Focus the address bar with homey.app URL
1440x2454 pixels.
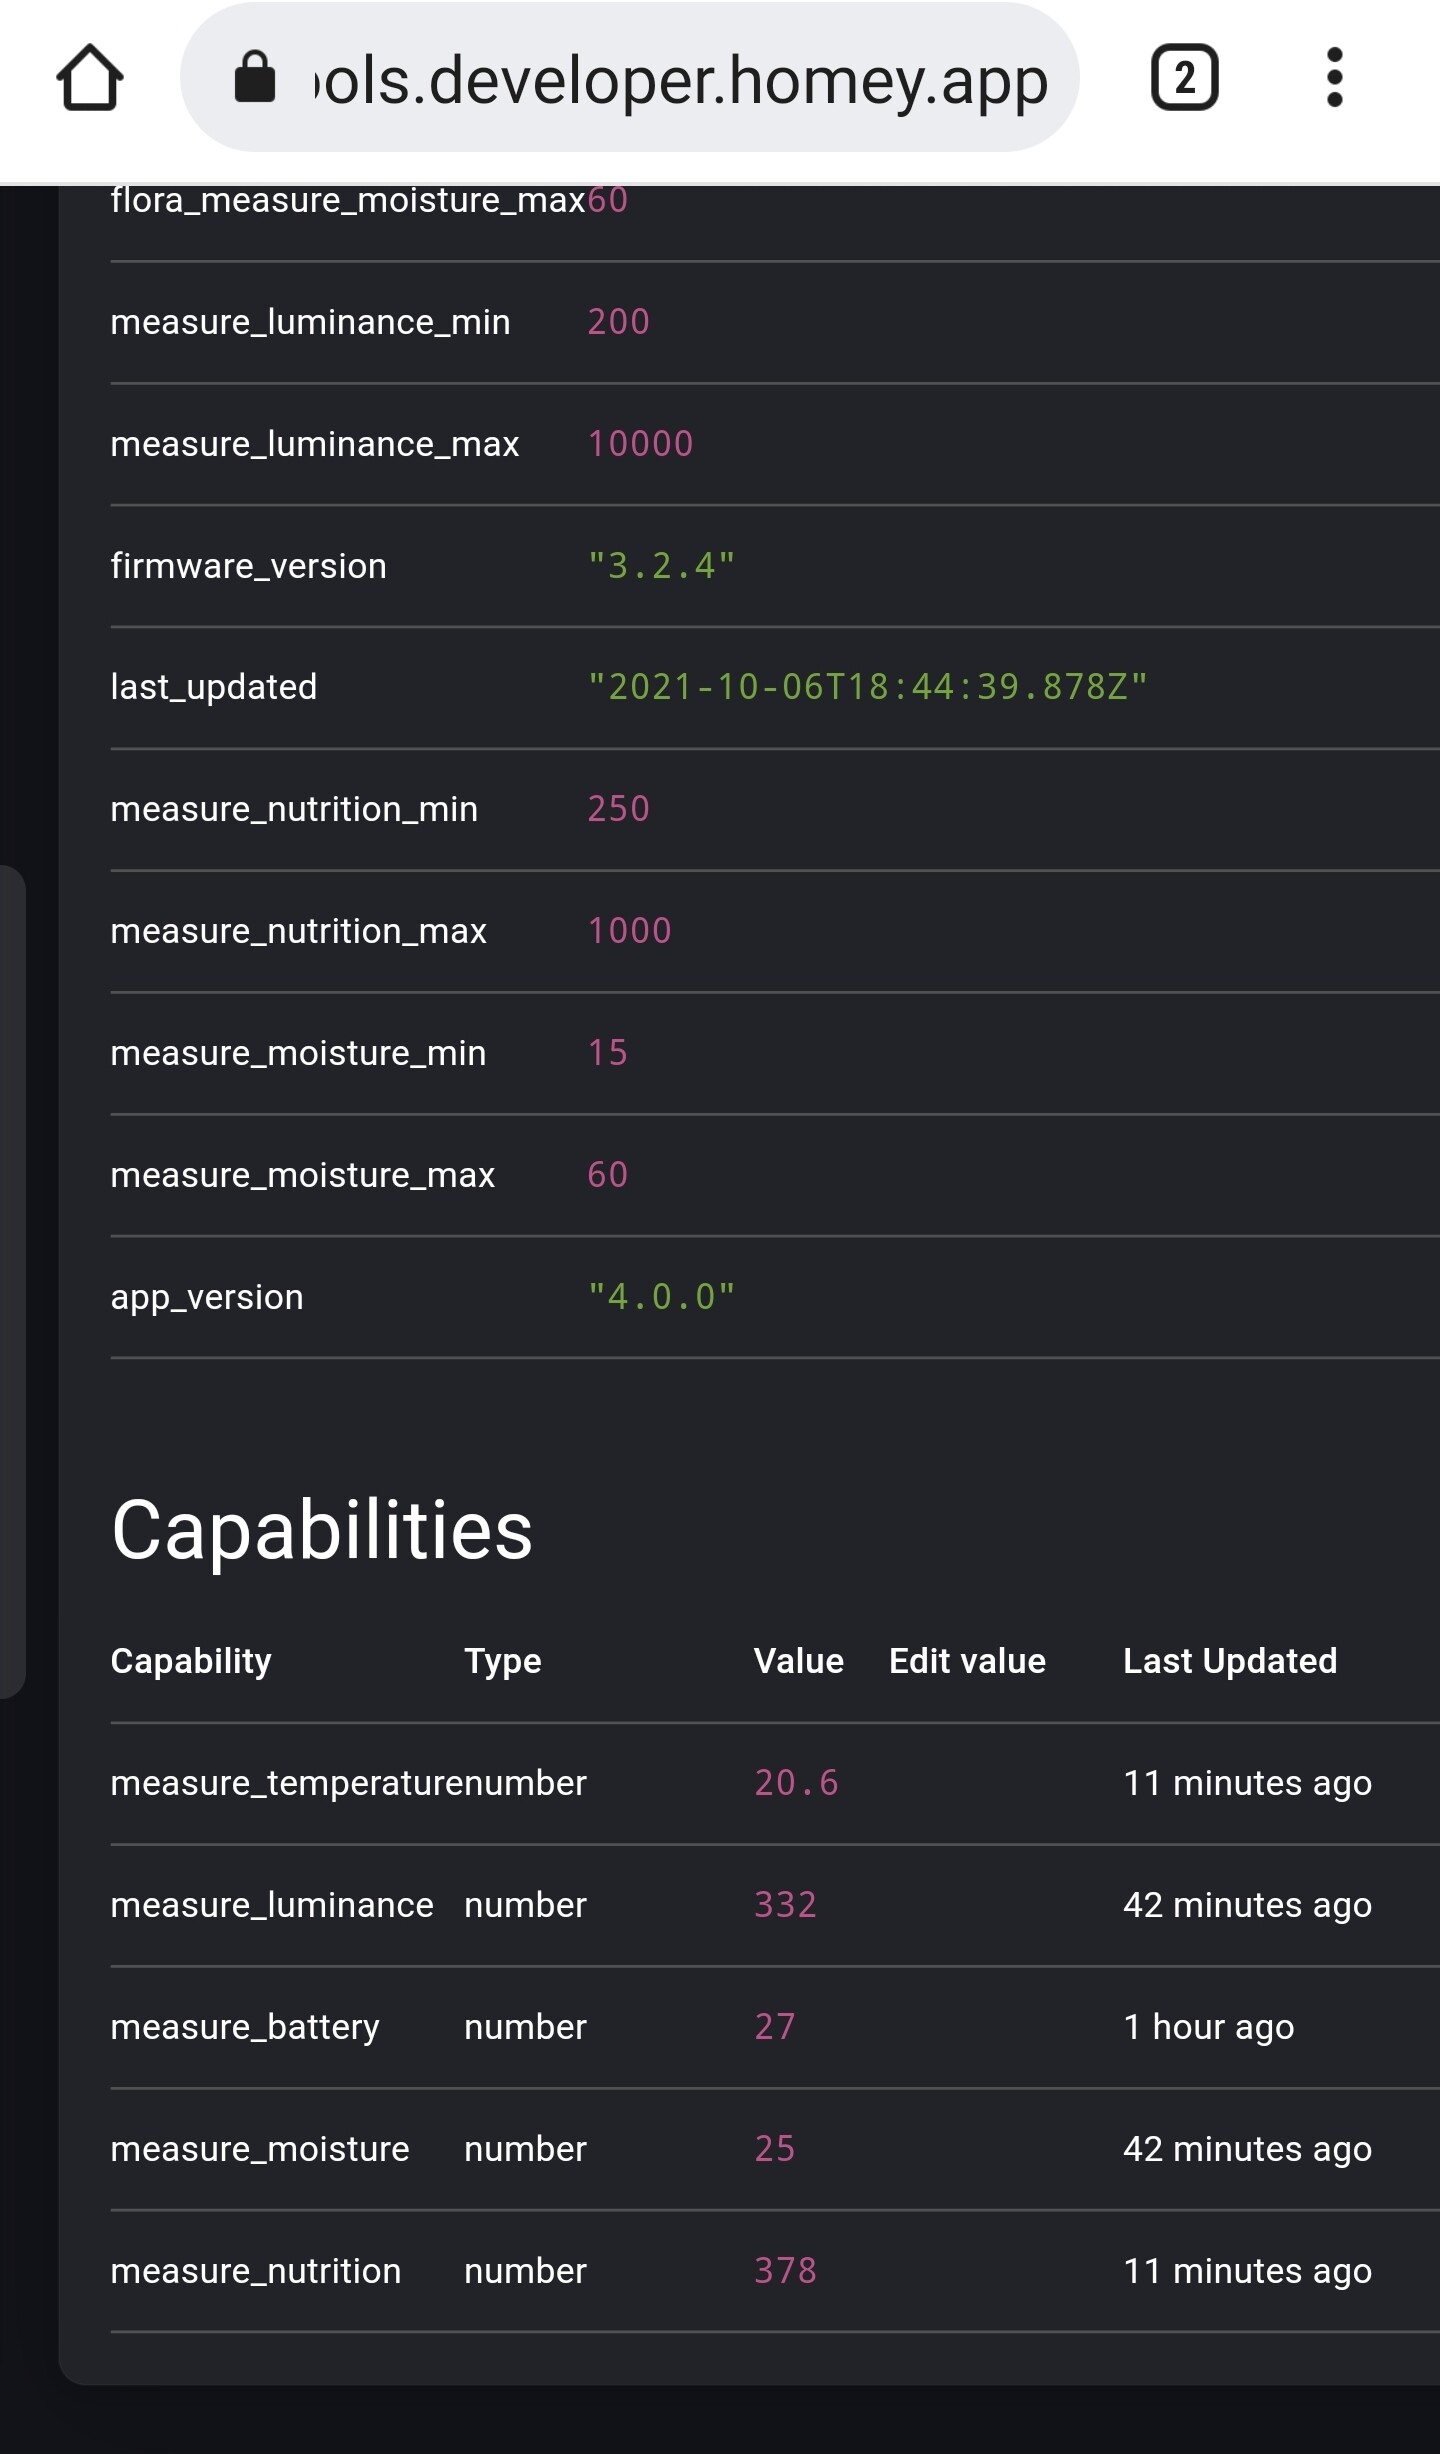(x=680, y=80)
